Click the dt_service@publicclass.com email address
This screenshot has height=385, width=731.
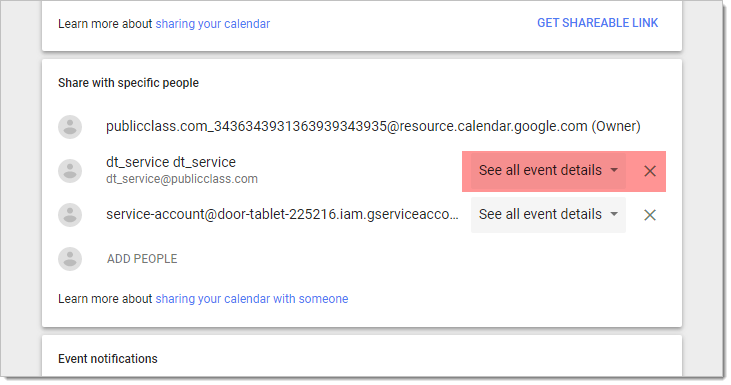point(182,179)
